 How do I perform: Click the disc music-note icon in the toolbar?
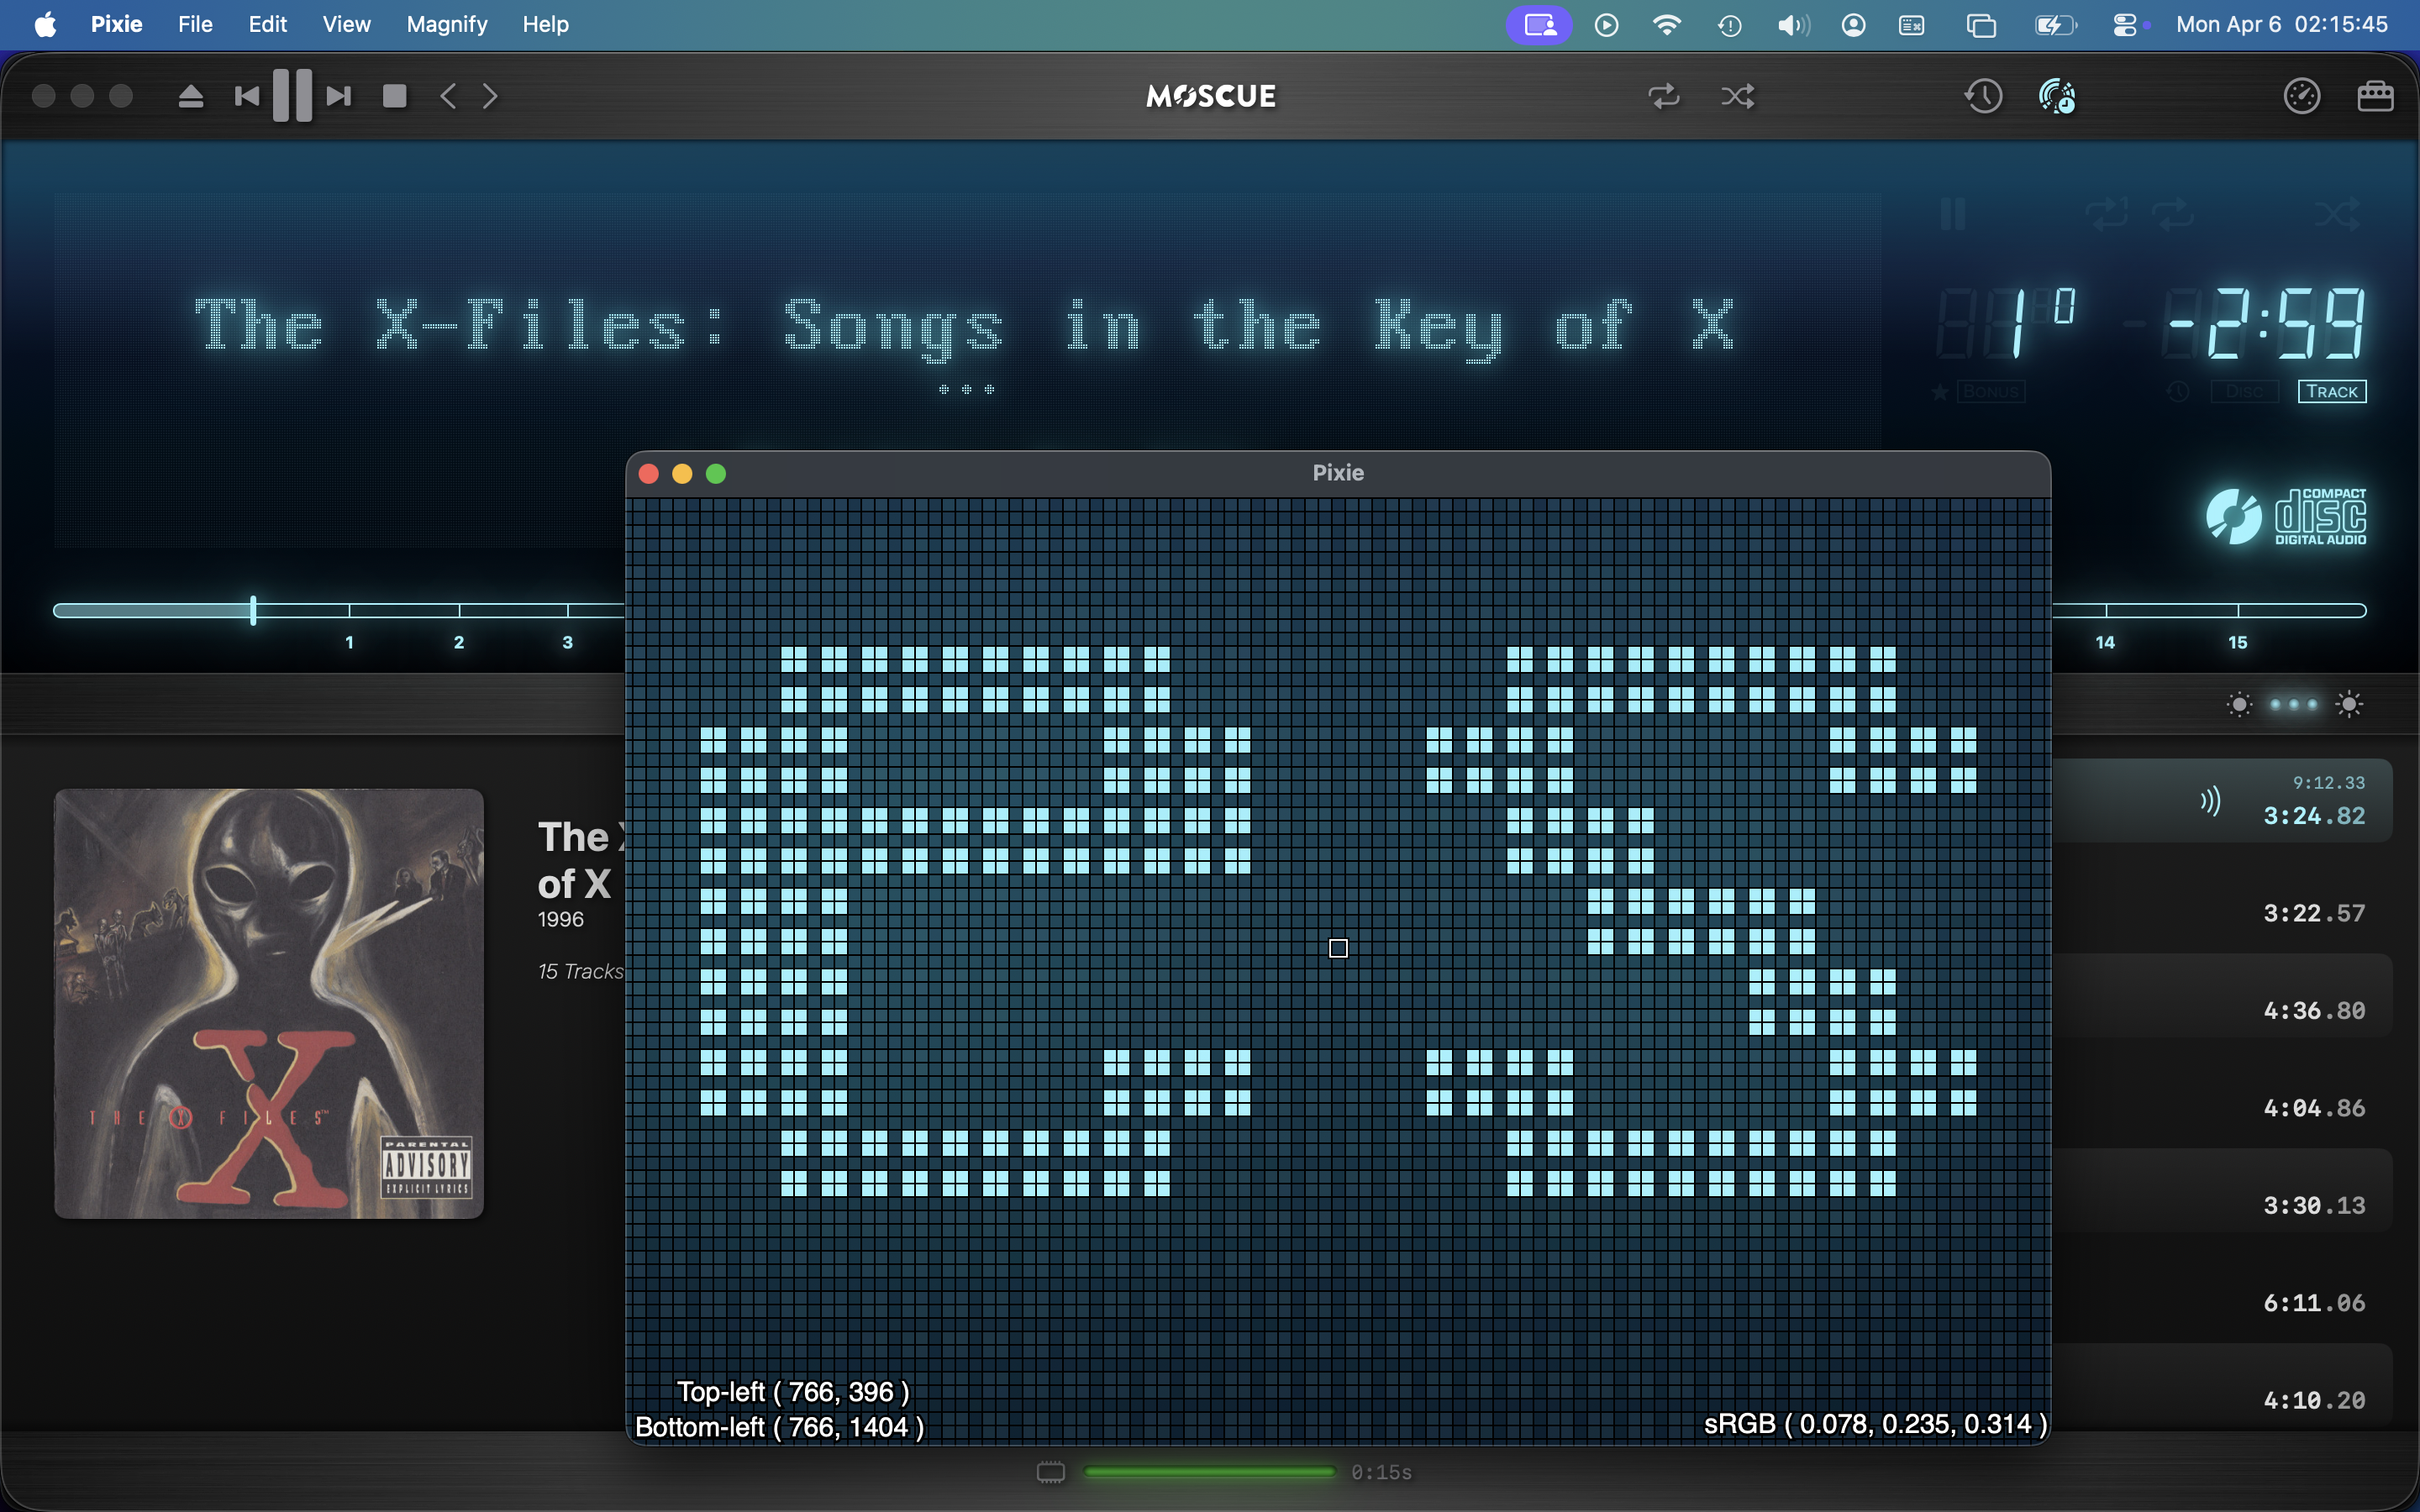[x=2057, y=96]
